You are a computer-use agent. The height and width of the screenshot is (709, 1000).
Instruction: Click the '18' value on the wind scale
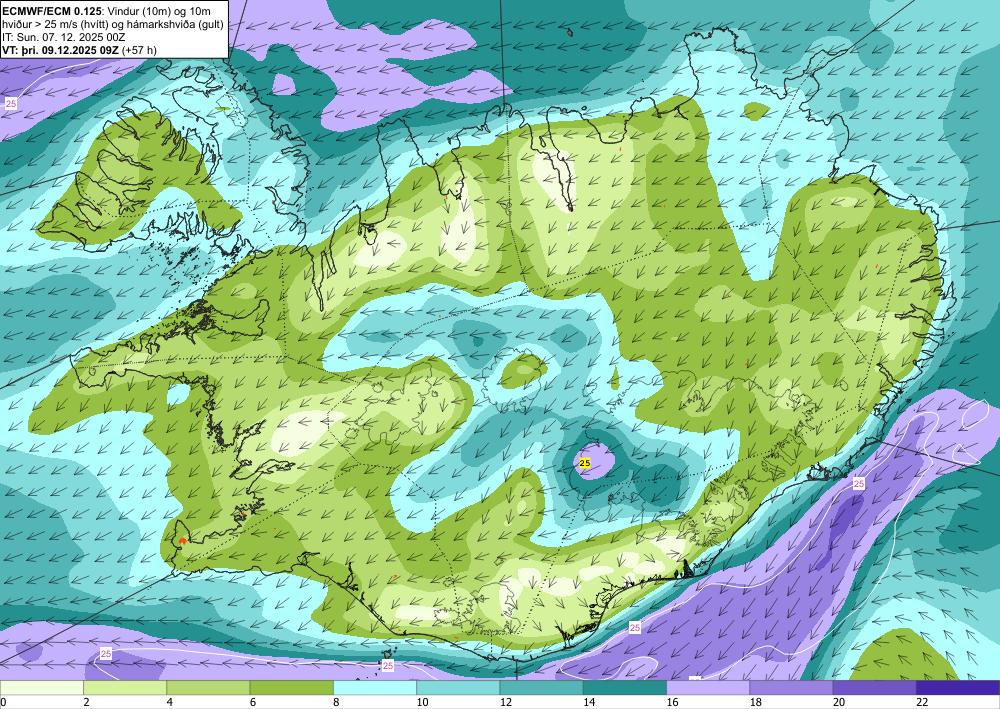coord(756,702)
